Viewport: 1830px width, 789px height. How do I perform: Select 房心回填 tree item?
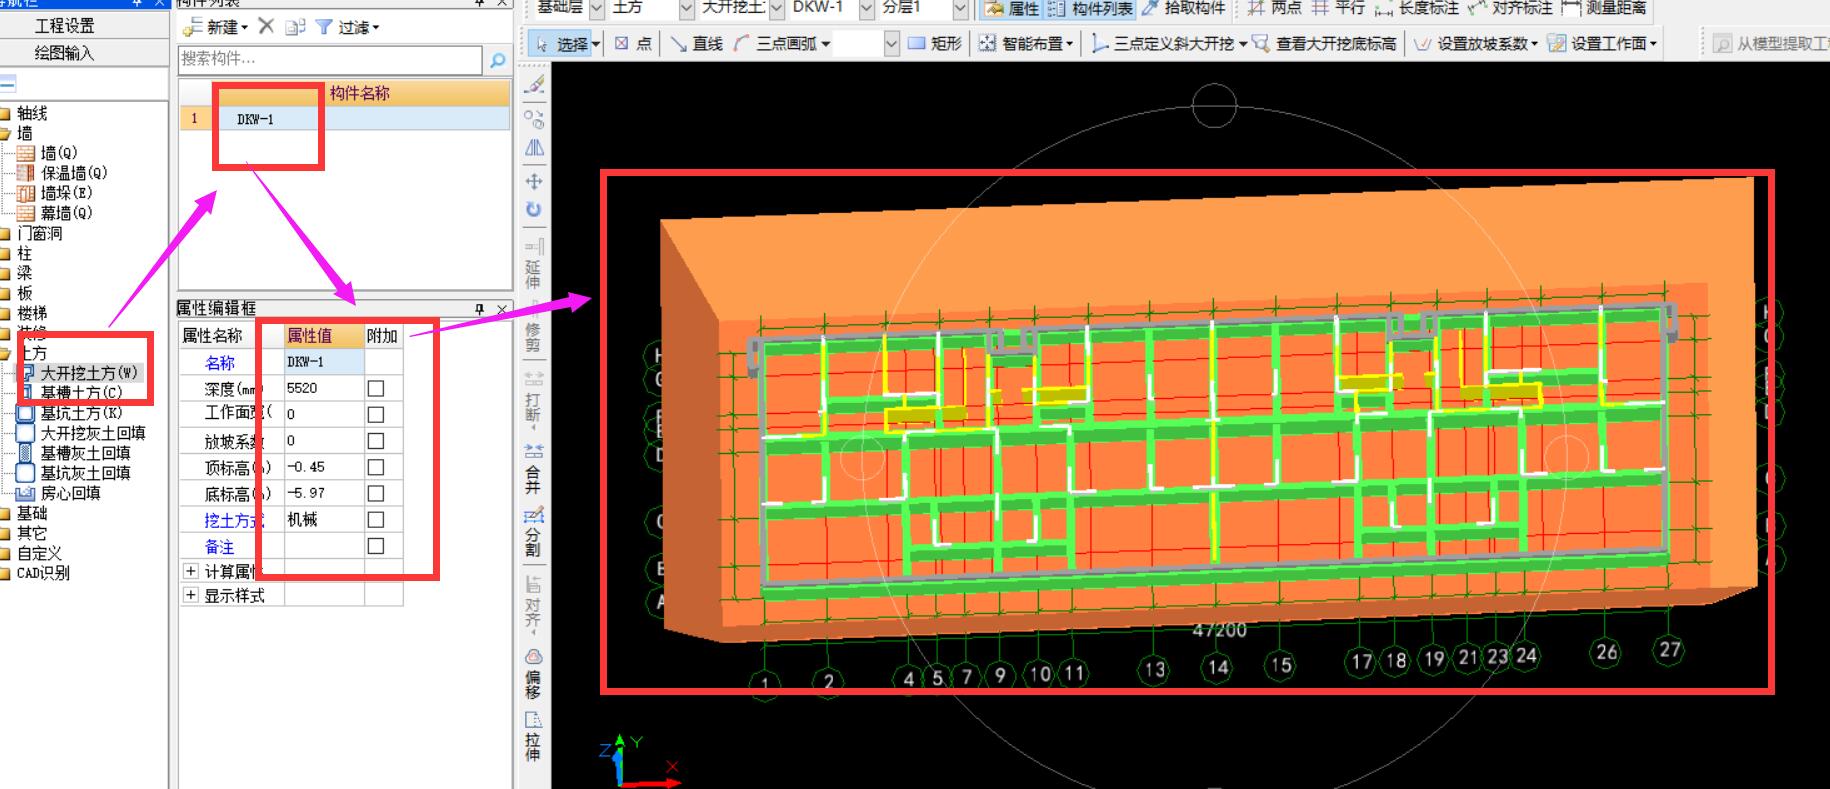tap(70, 493)
